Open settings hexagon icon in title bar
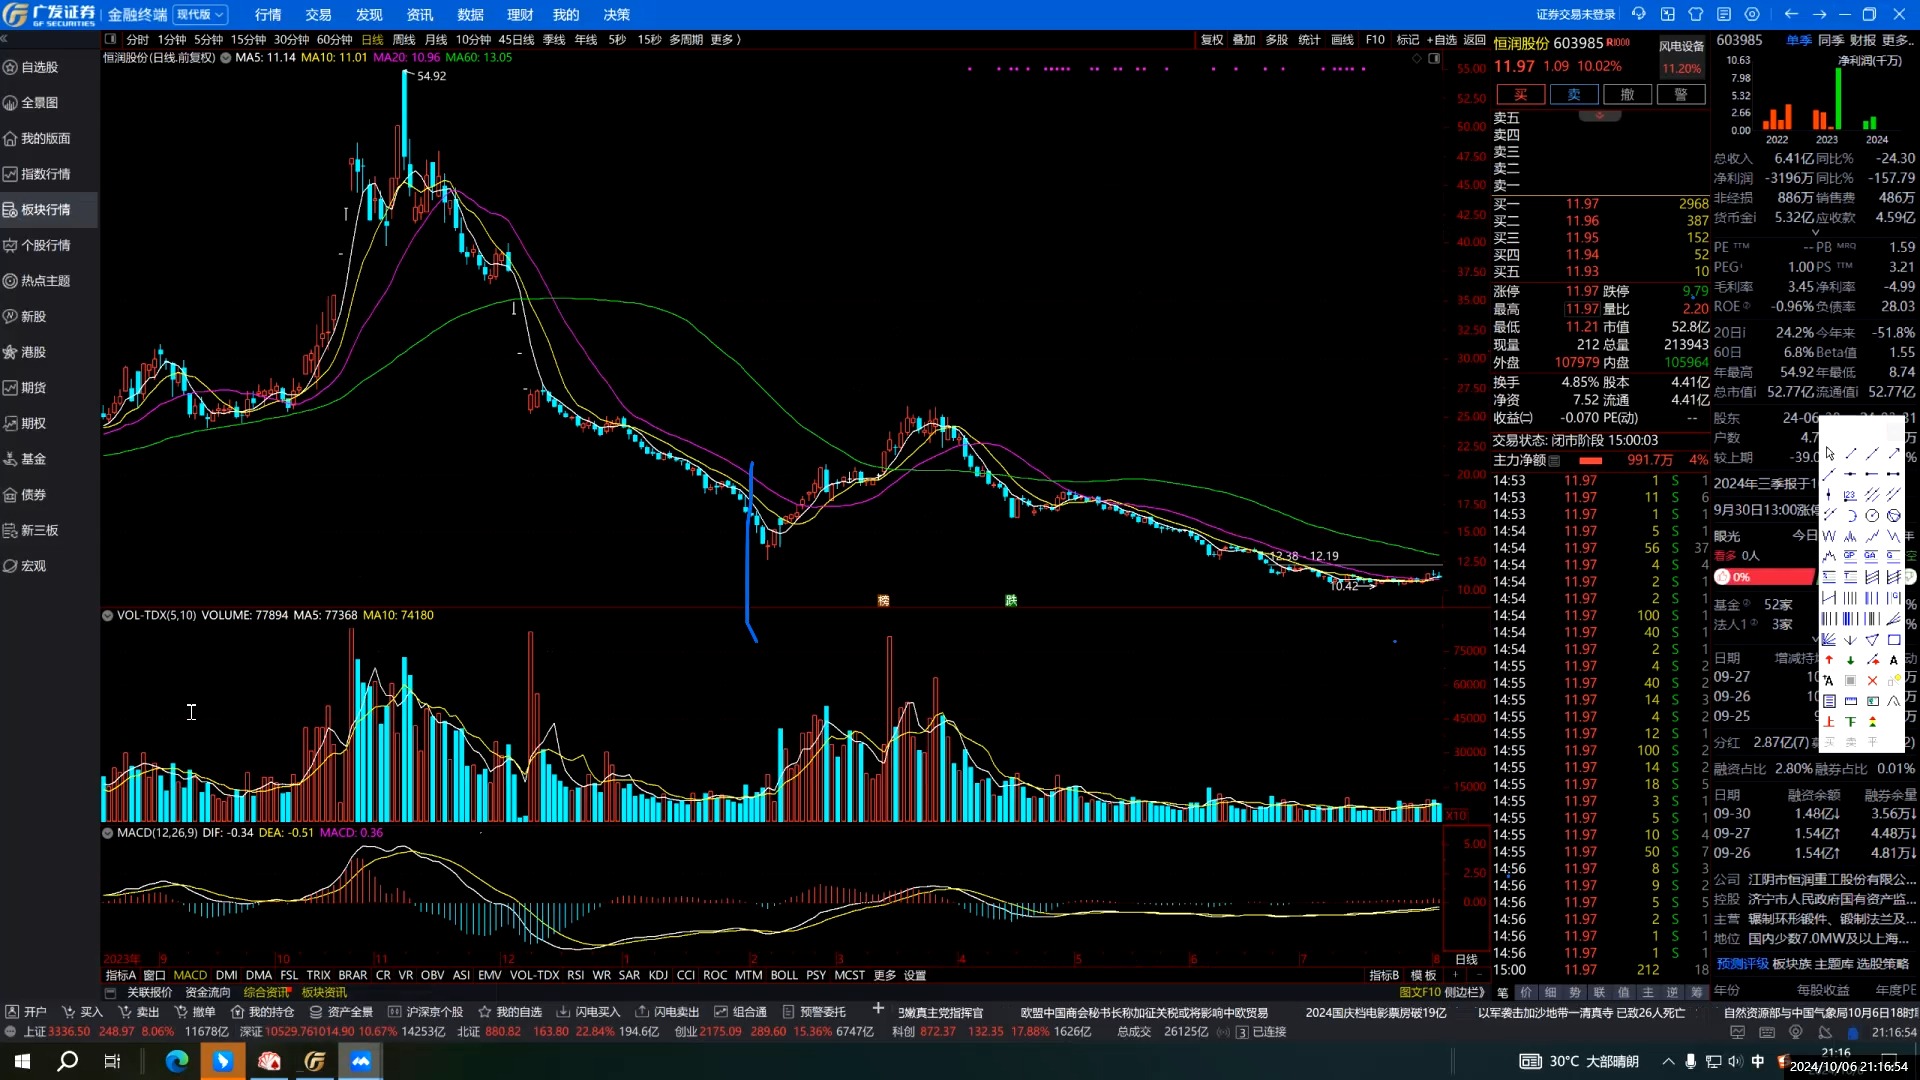 pos(1752,14)
